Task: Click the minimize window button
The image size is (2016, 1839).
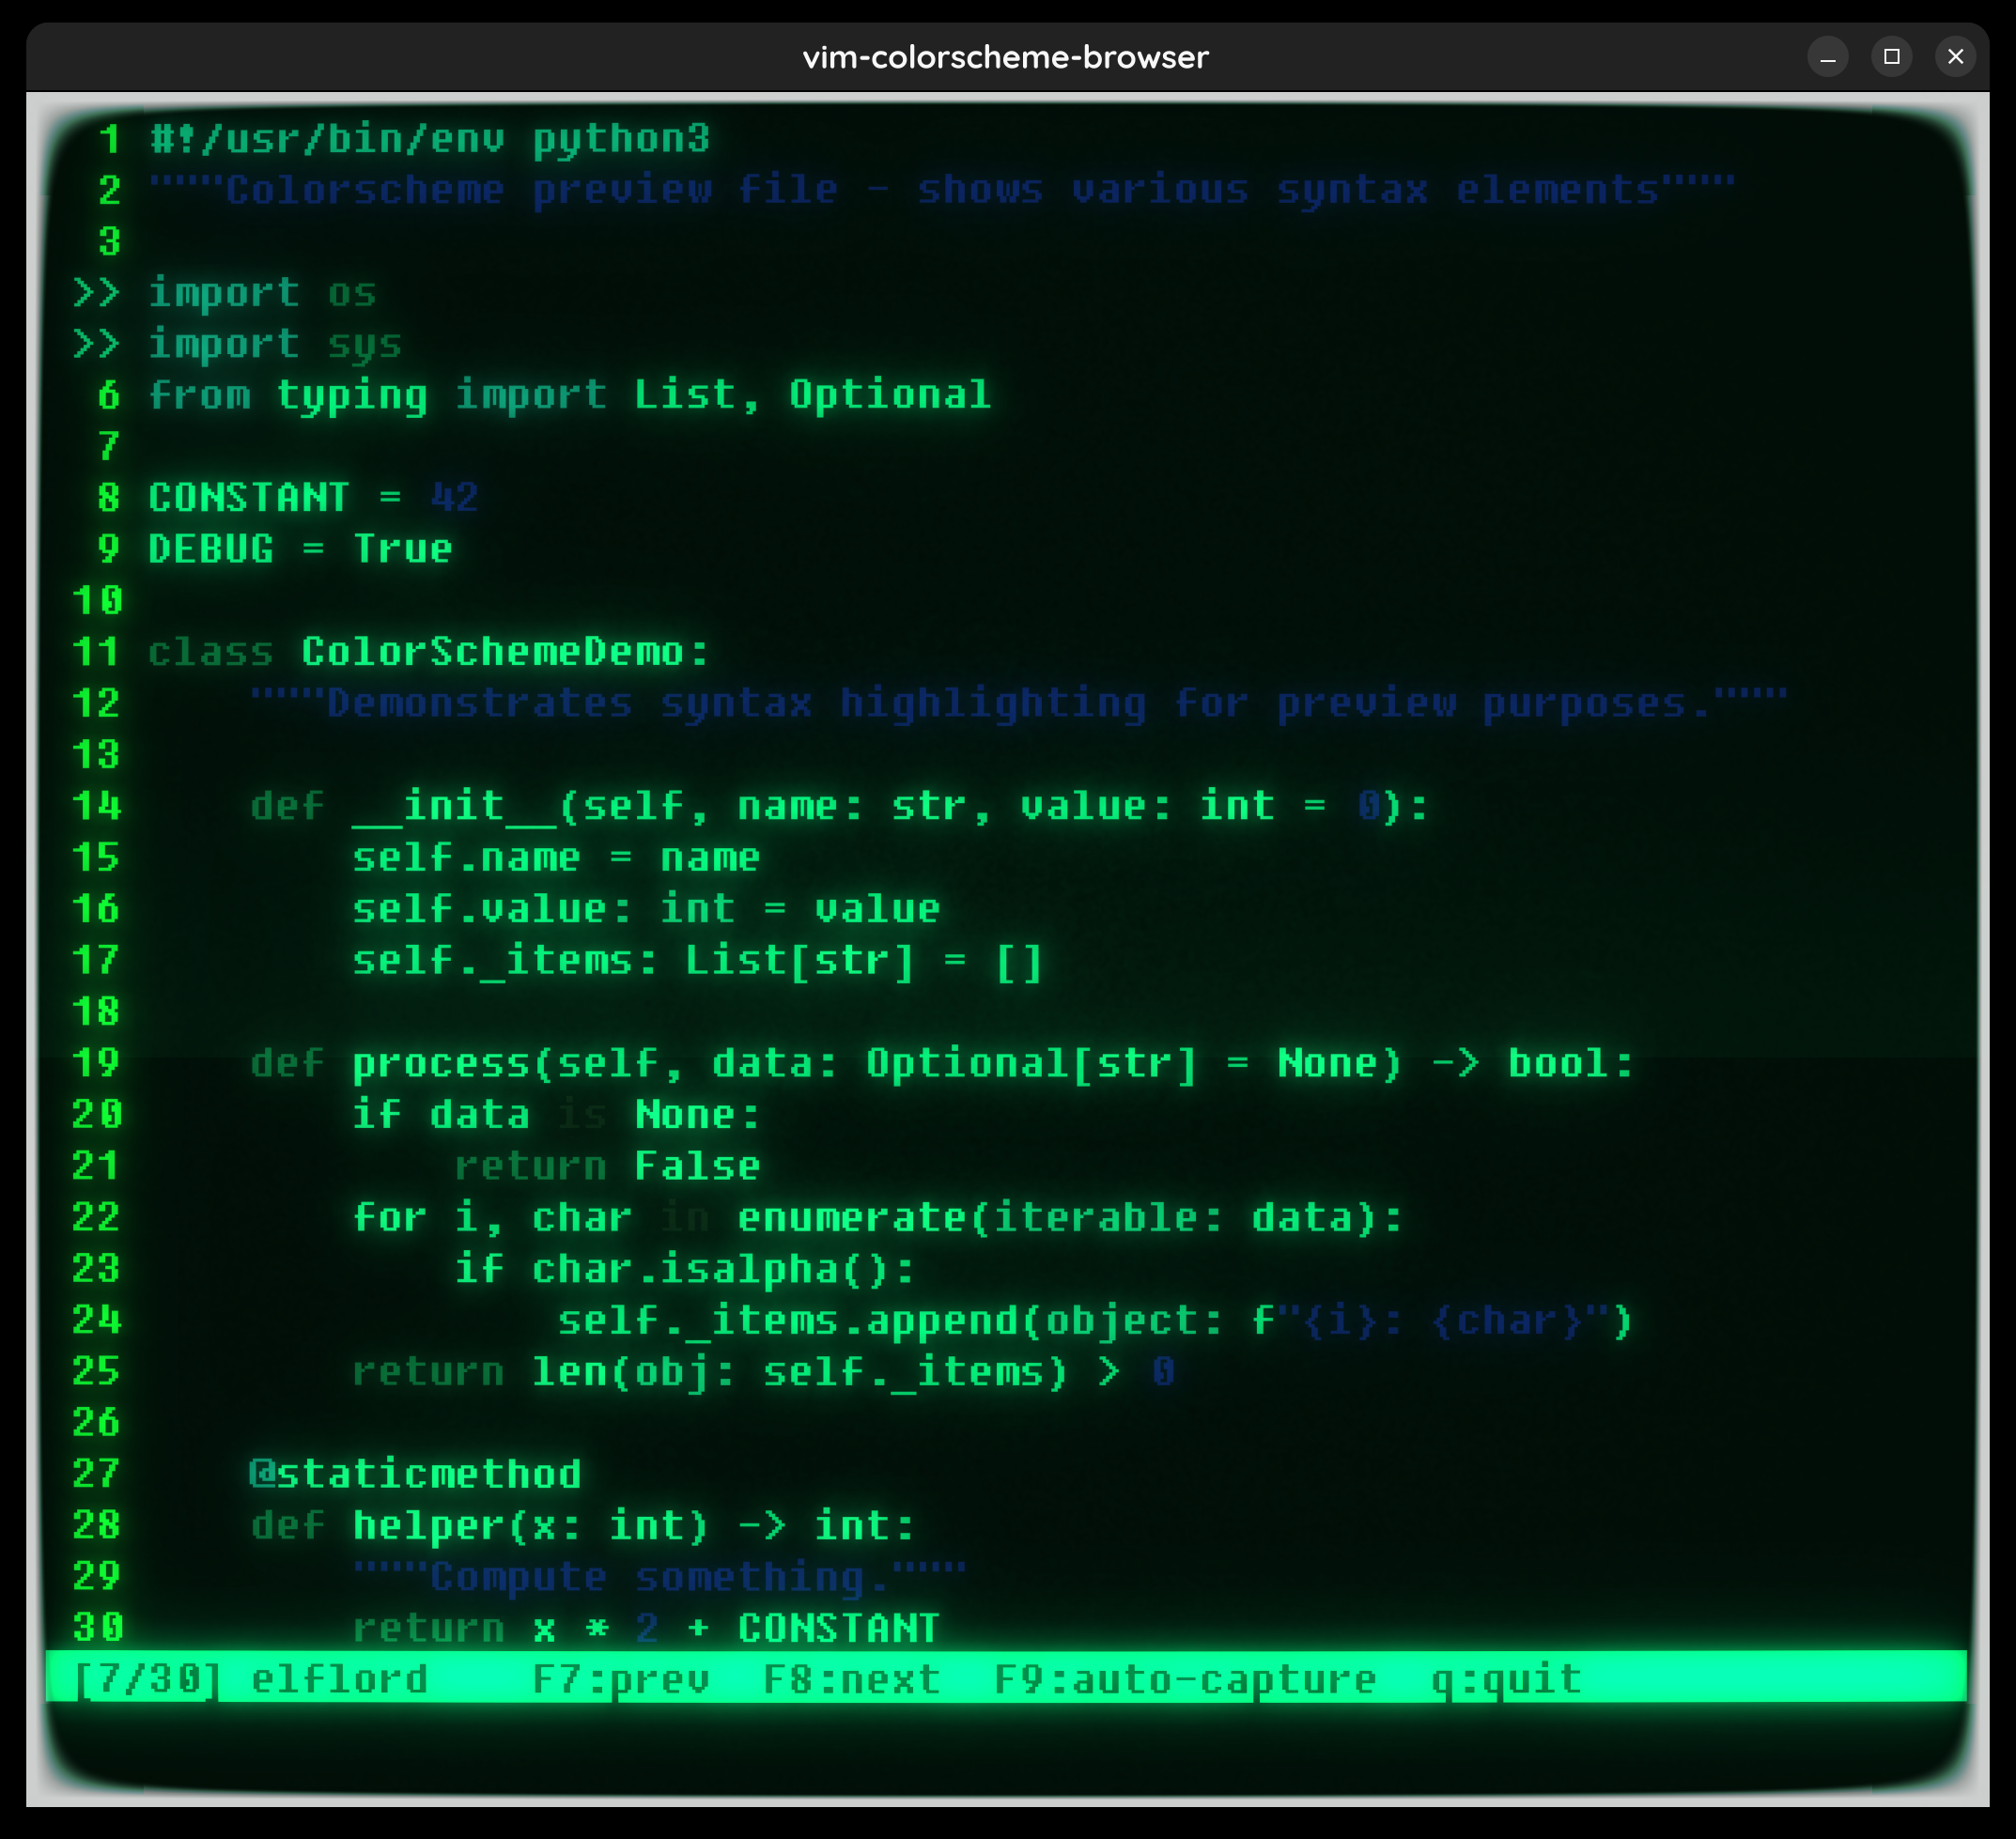Action: tap(1827, 57)
